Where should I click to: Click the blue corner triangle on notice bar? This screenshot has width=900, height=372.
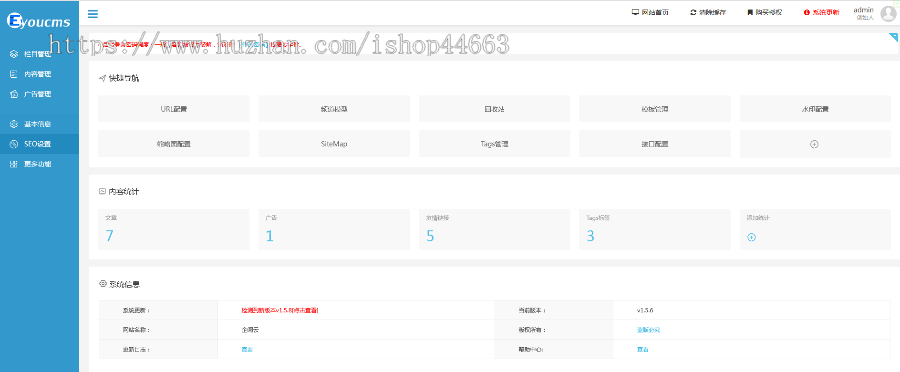(894, 37)
